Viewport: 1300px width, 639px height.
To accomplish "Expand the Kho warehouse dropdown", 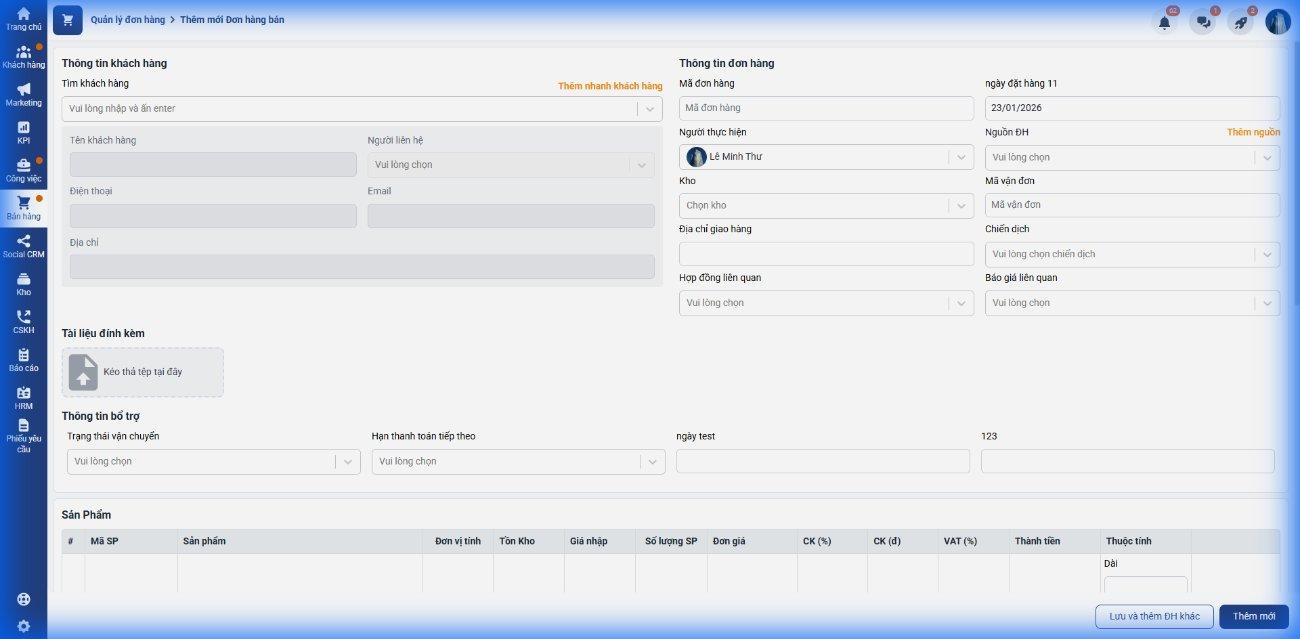I will tap(826, 205).
